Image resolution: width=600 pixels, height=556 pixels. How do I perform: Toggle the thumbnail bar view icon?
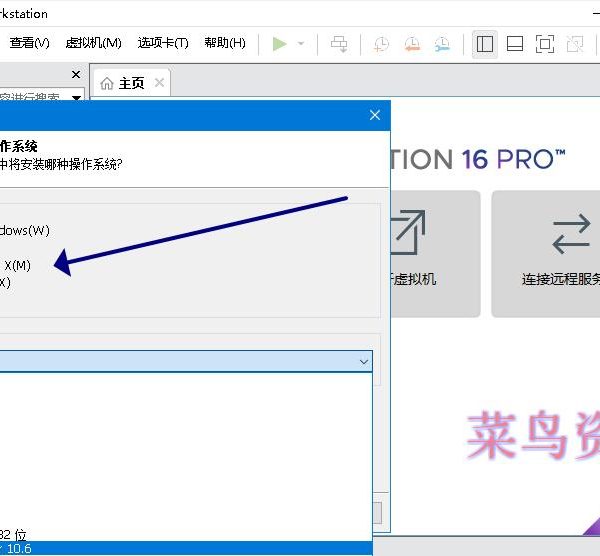coord(515,43)
